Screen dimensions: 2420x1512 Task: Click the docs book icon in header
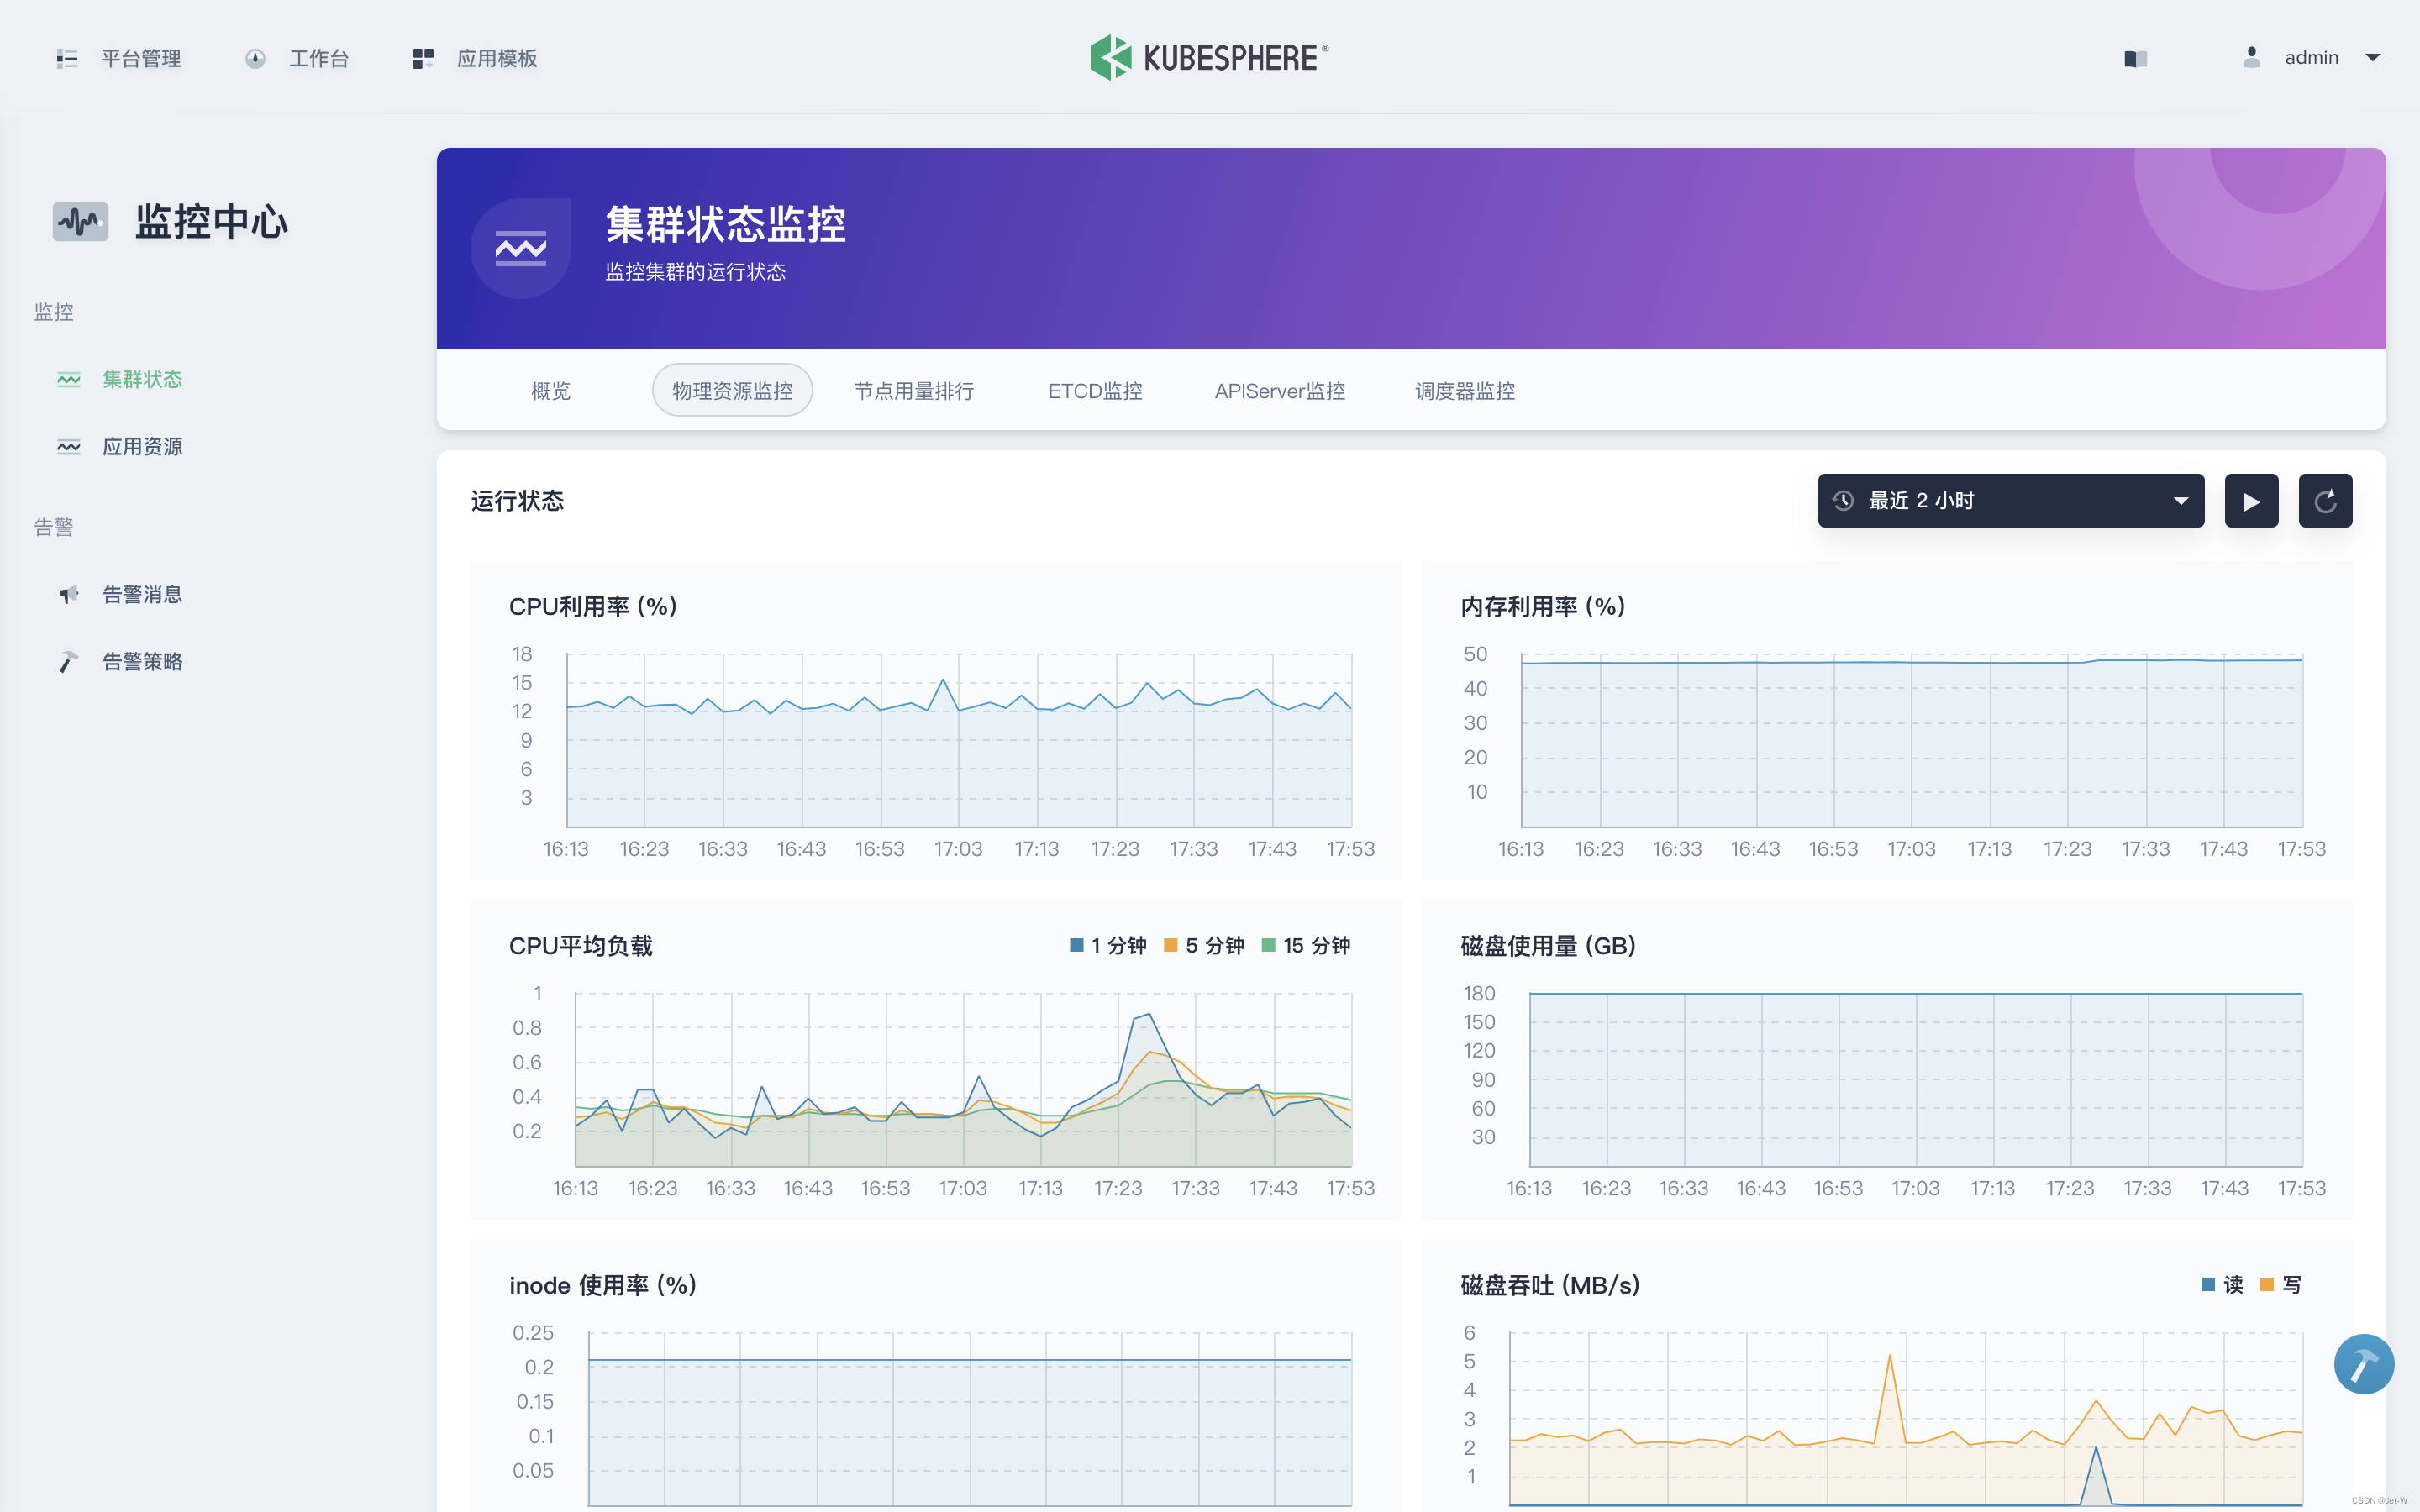tap(2135, 59)
